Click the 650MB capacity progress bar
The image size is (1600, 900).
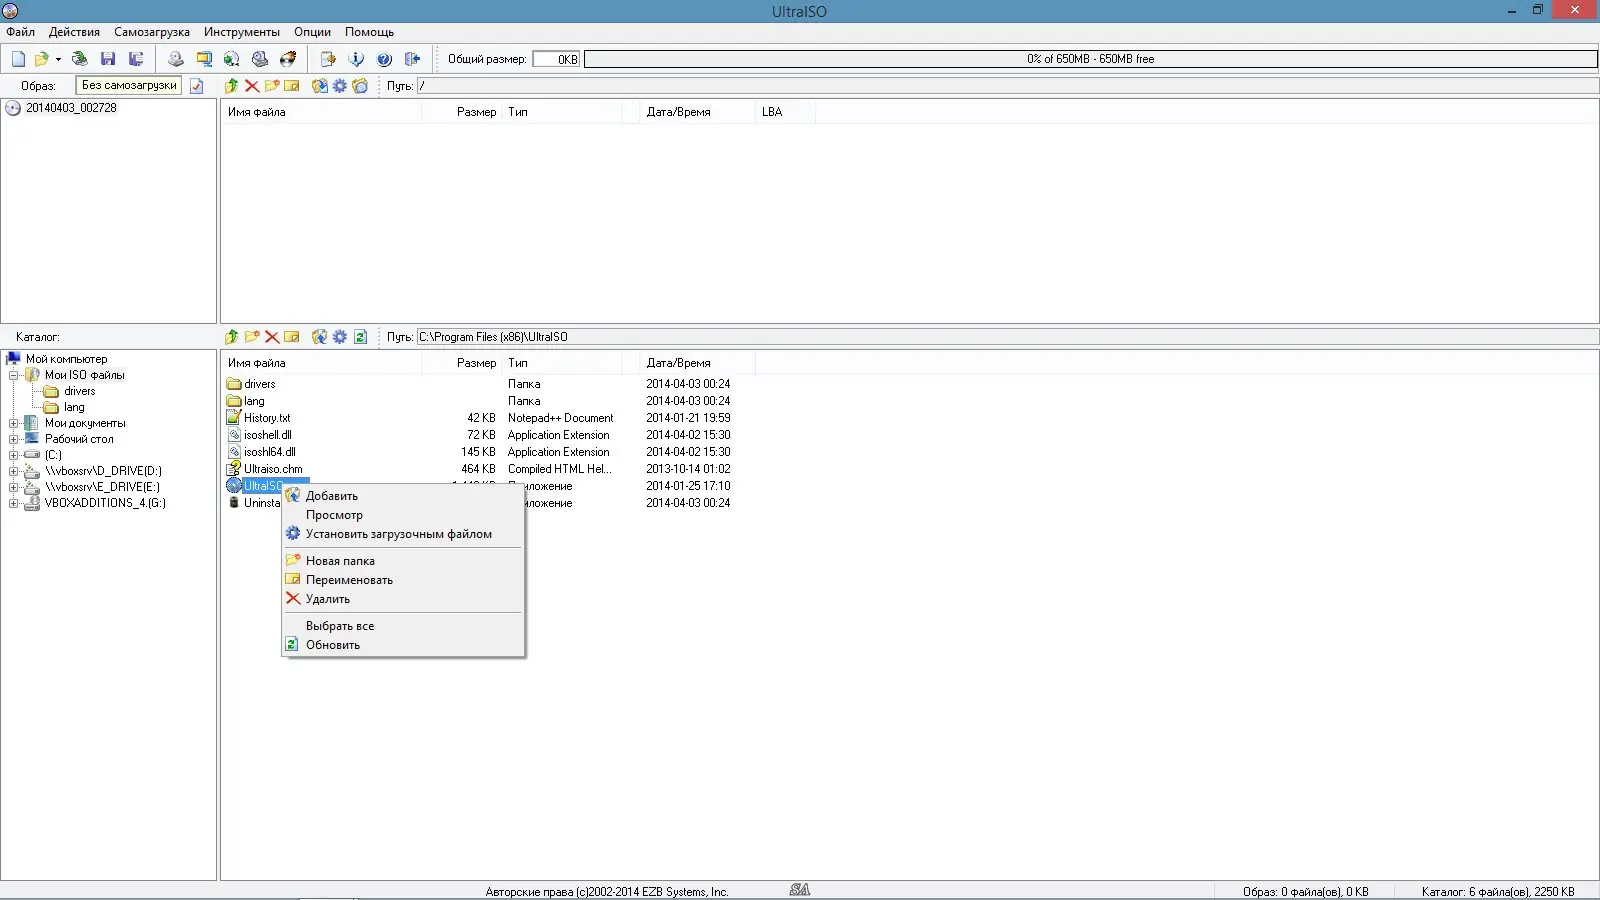click(x=1088, y=59)
